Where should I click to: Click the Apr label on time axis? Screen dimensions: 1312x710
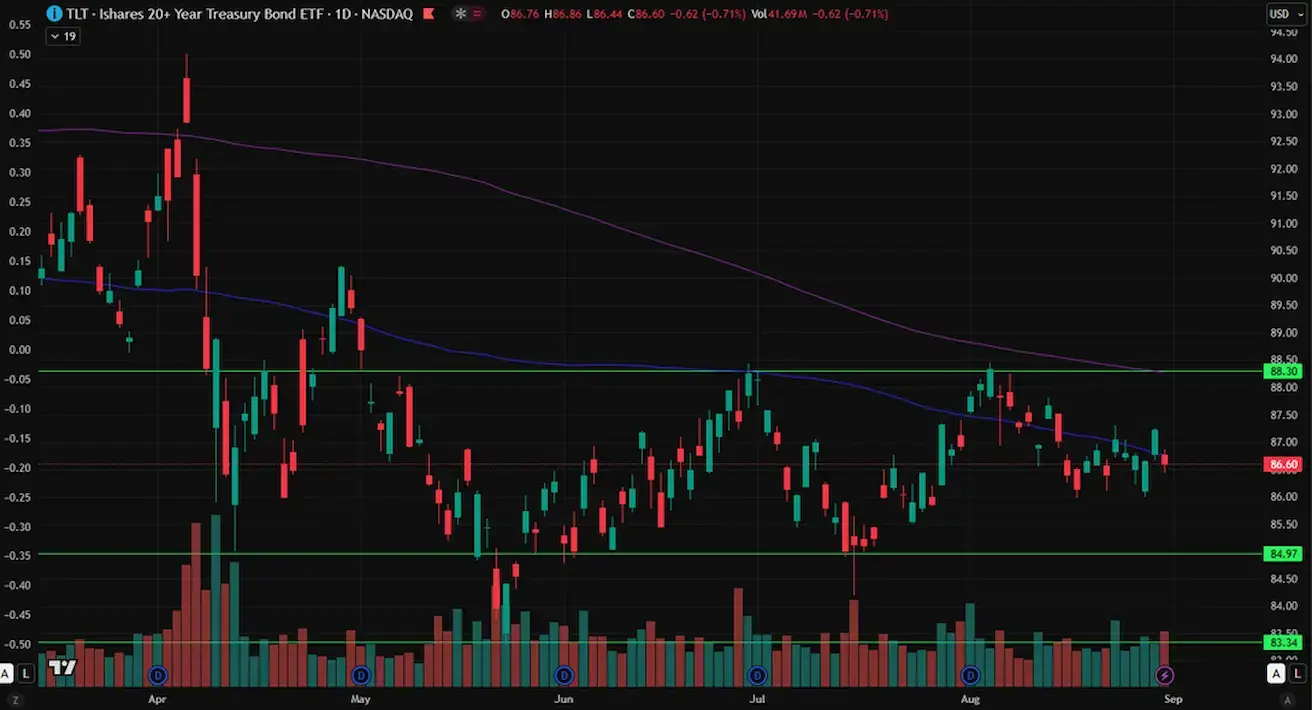pyautogui.click(x=156, y=699)
